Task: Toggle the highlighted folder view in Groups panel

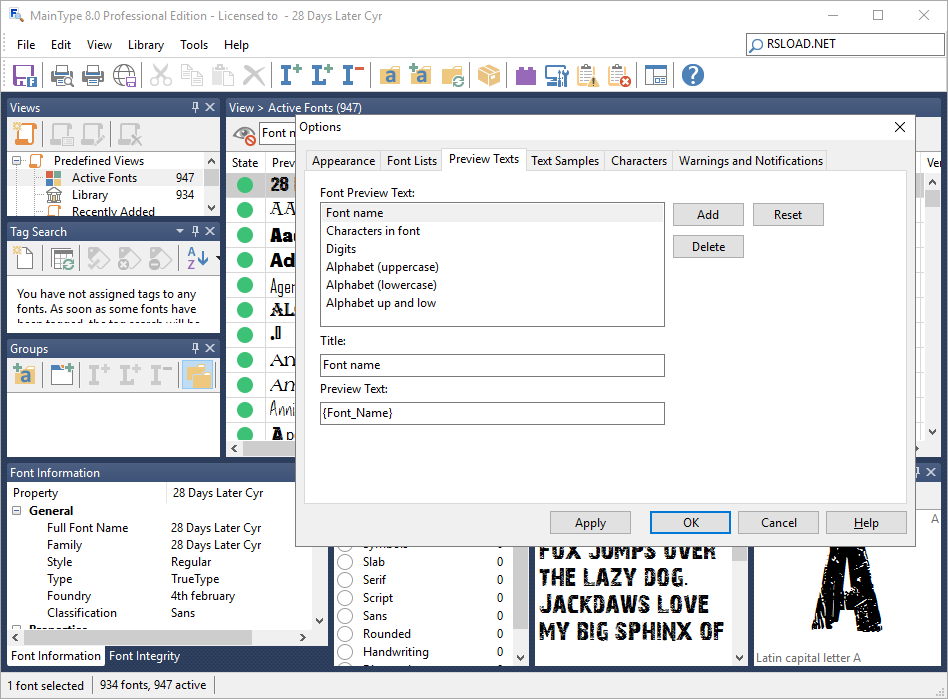Action: coord(198,375)
